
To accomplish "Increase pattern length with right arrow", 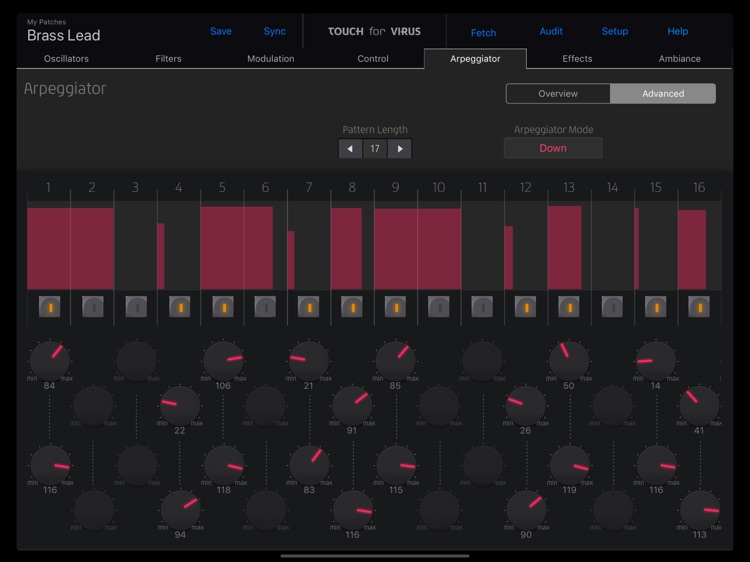I will [x=400, y=149].
